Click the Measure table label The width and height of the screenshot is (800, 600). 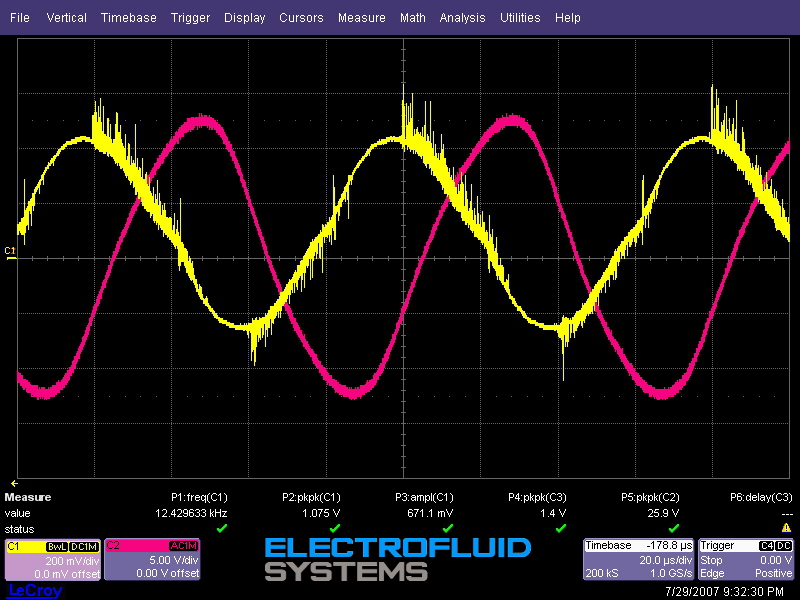[x=28, y=497]
